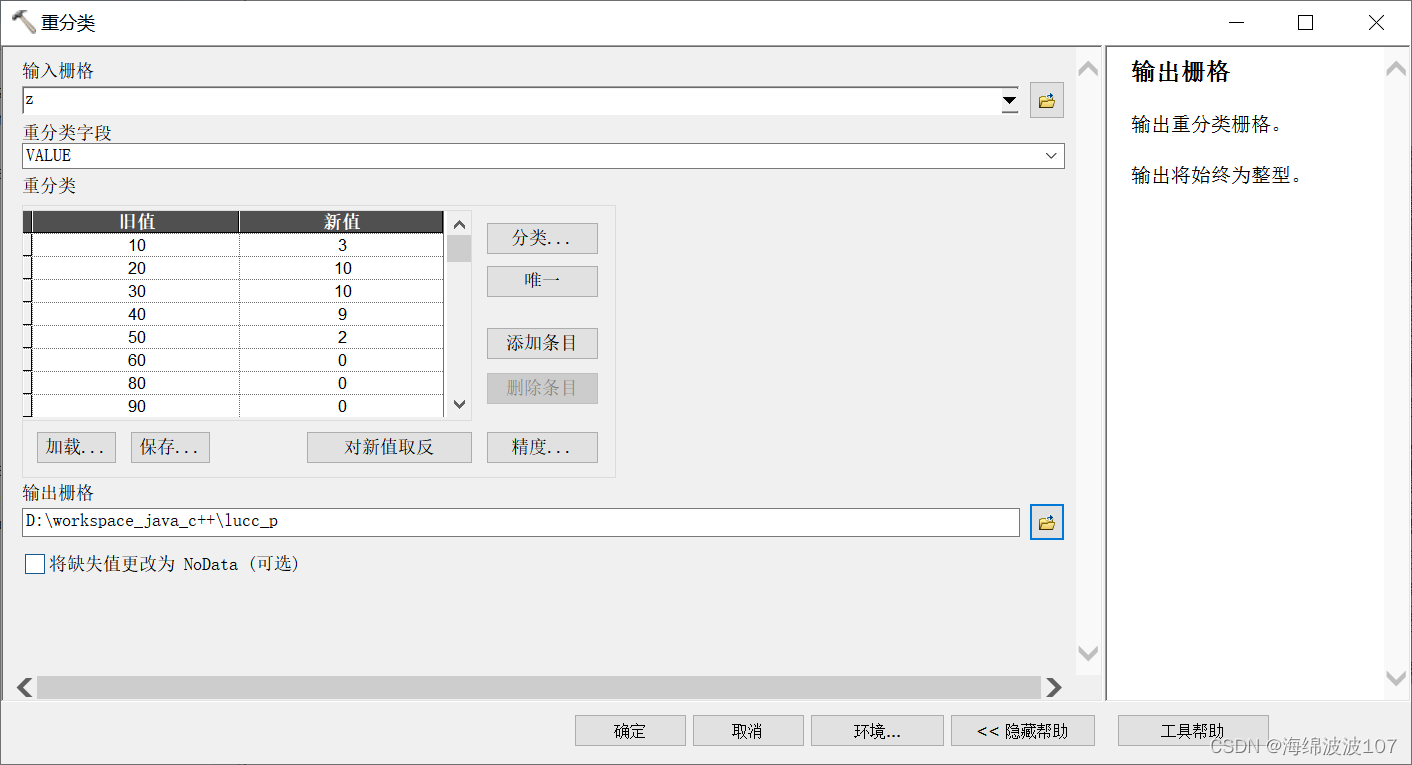Click the 删除条目 button

tap(542, 388)
